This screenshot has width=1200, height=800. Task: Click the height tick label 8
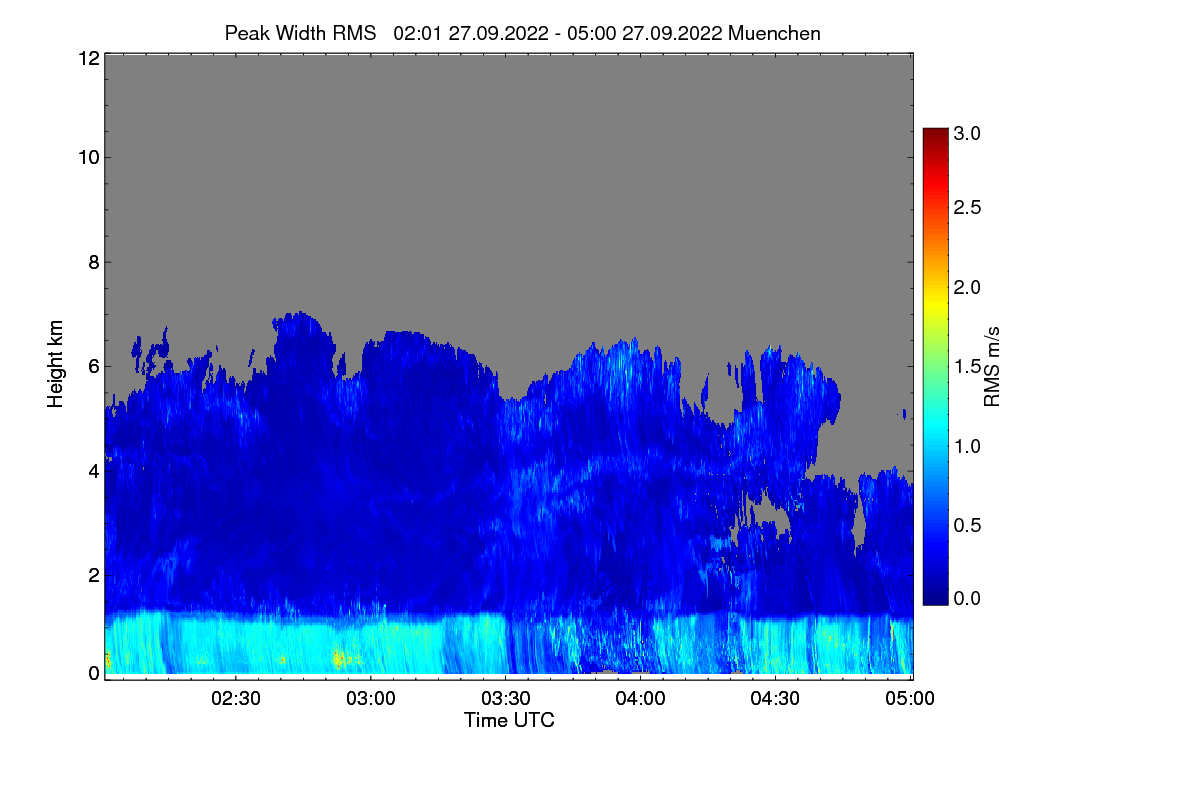(x=94, y=262)
